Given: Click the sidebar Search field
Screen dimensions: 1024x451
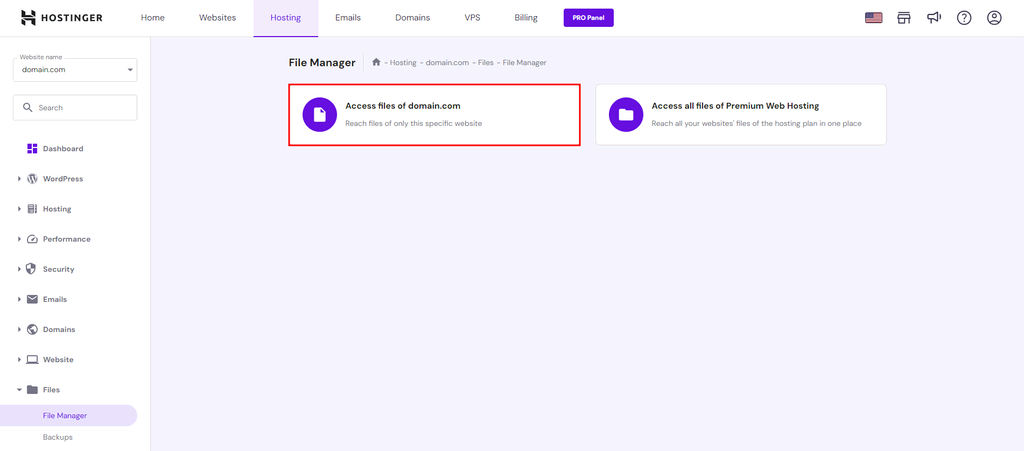Looking at the screenshot, I should pyautogui.click(x=75, y=108).
